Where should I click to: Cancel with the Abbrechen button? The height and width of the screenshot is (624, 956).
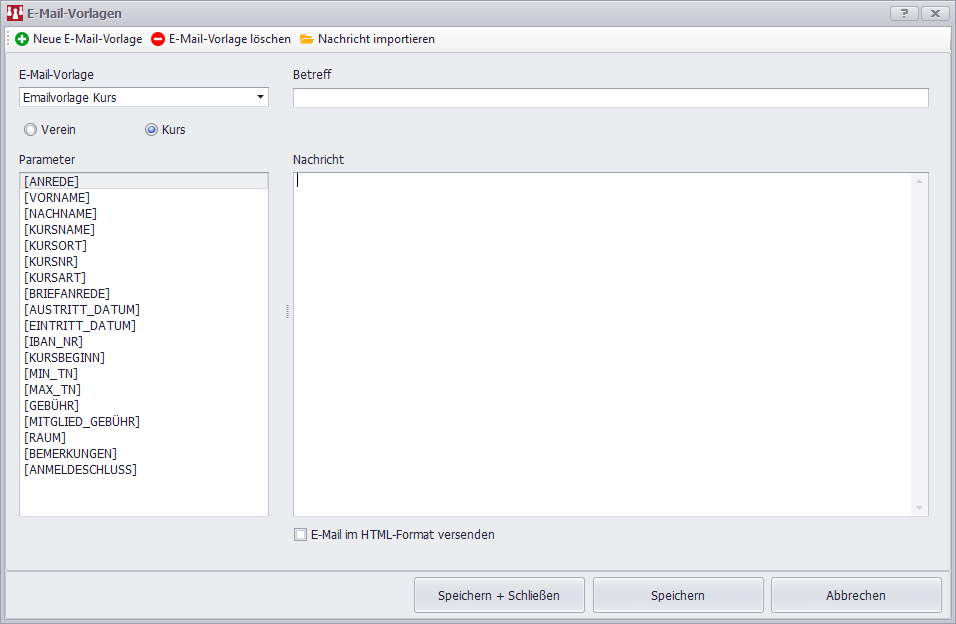coord(855,595)
